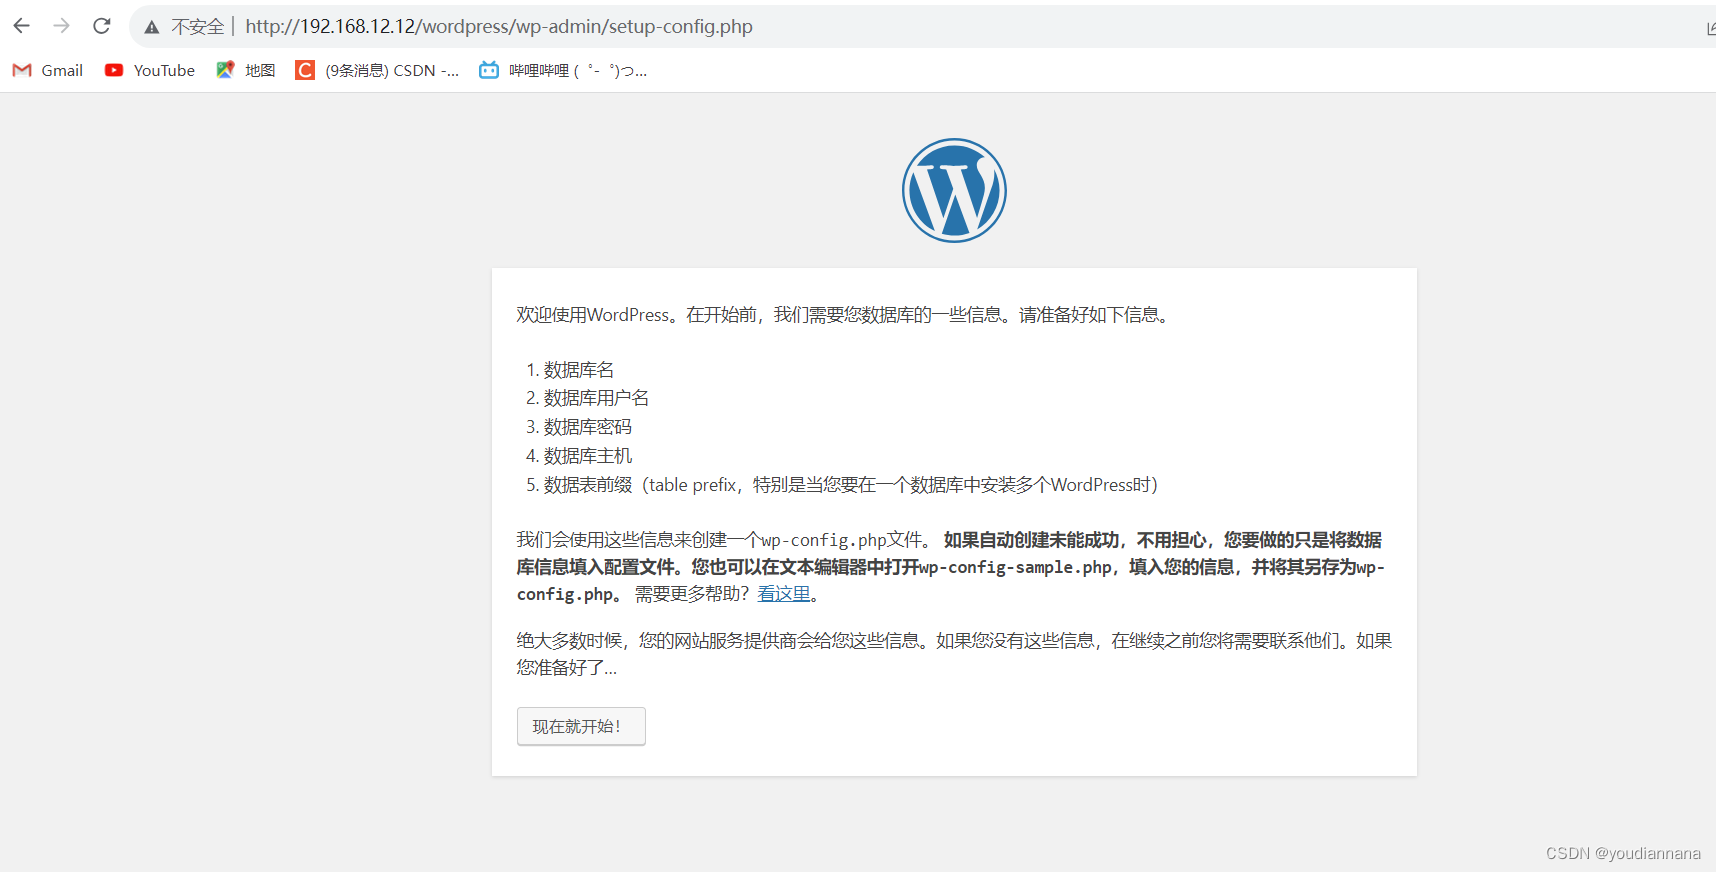The image size is (1716, 872).
Task: Click the 看这里 help link
Action: pos(784,594)
